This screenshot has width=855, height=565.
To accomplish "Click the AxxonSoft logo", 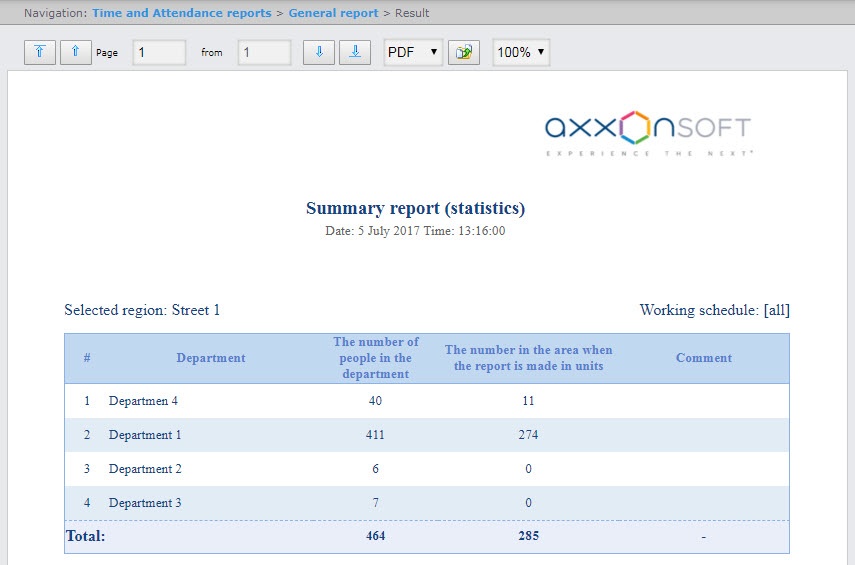I will 648,133.
